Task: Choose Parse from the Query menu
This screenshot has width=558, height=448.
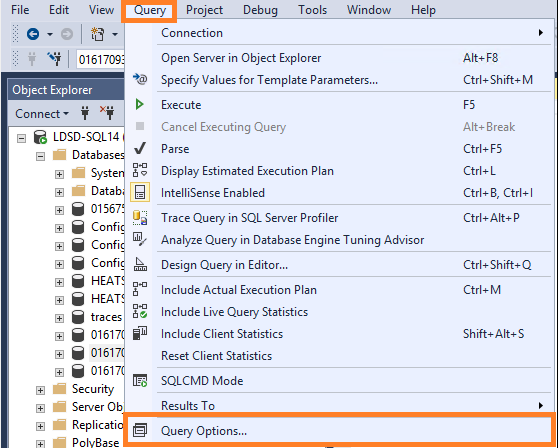Action: (x=339, y=149)
